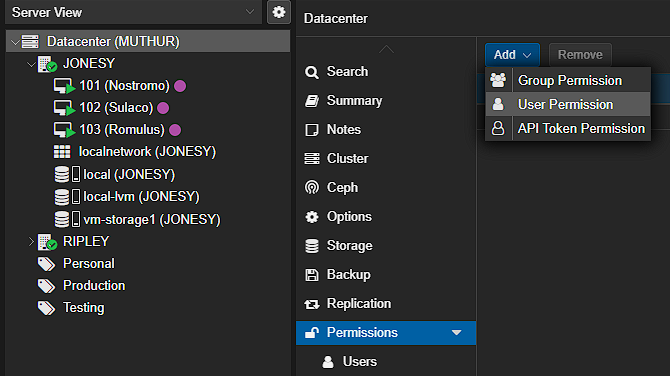Expand the RIPLEY node arrow

click(x=31, y=242)
